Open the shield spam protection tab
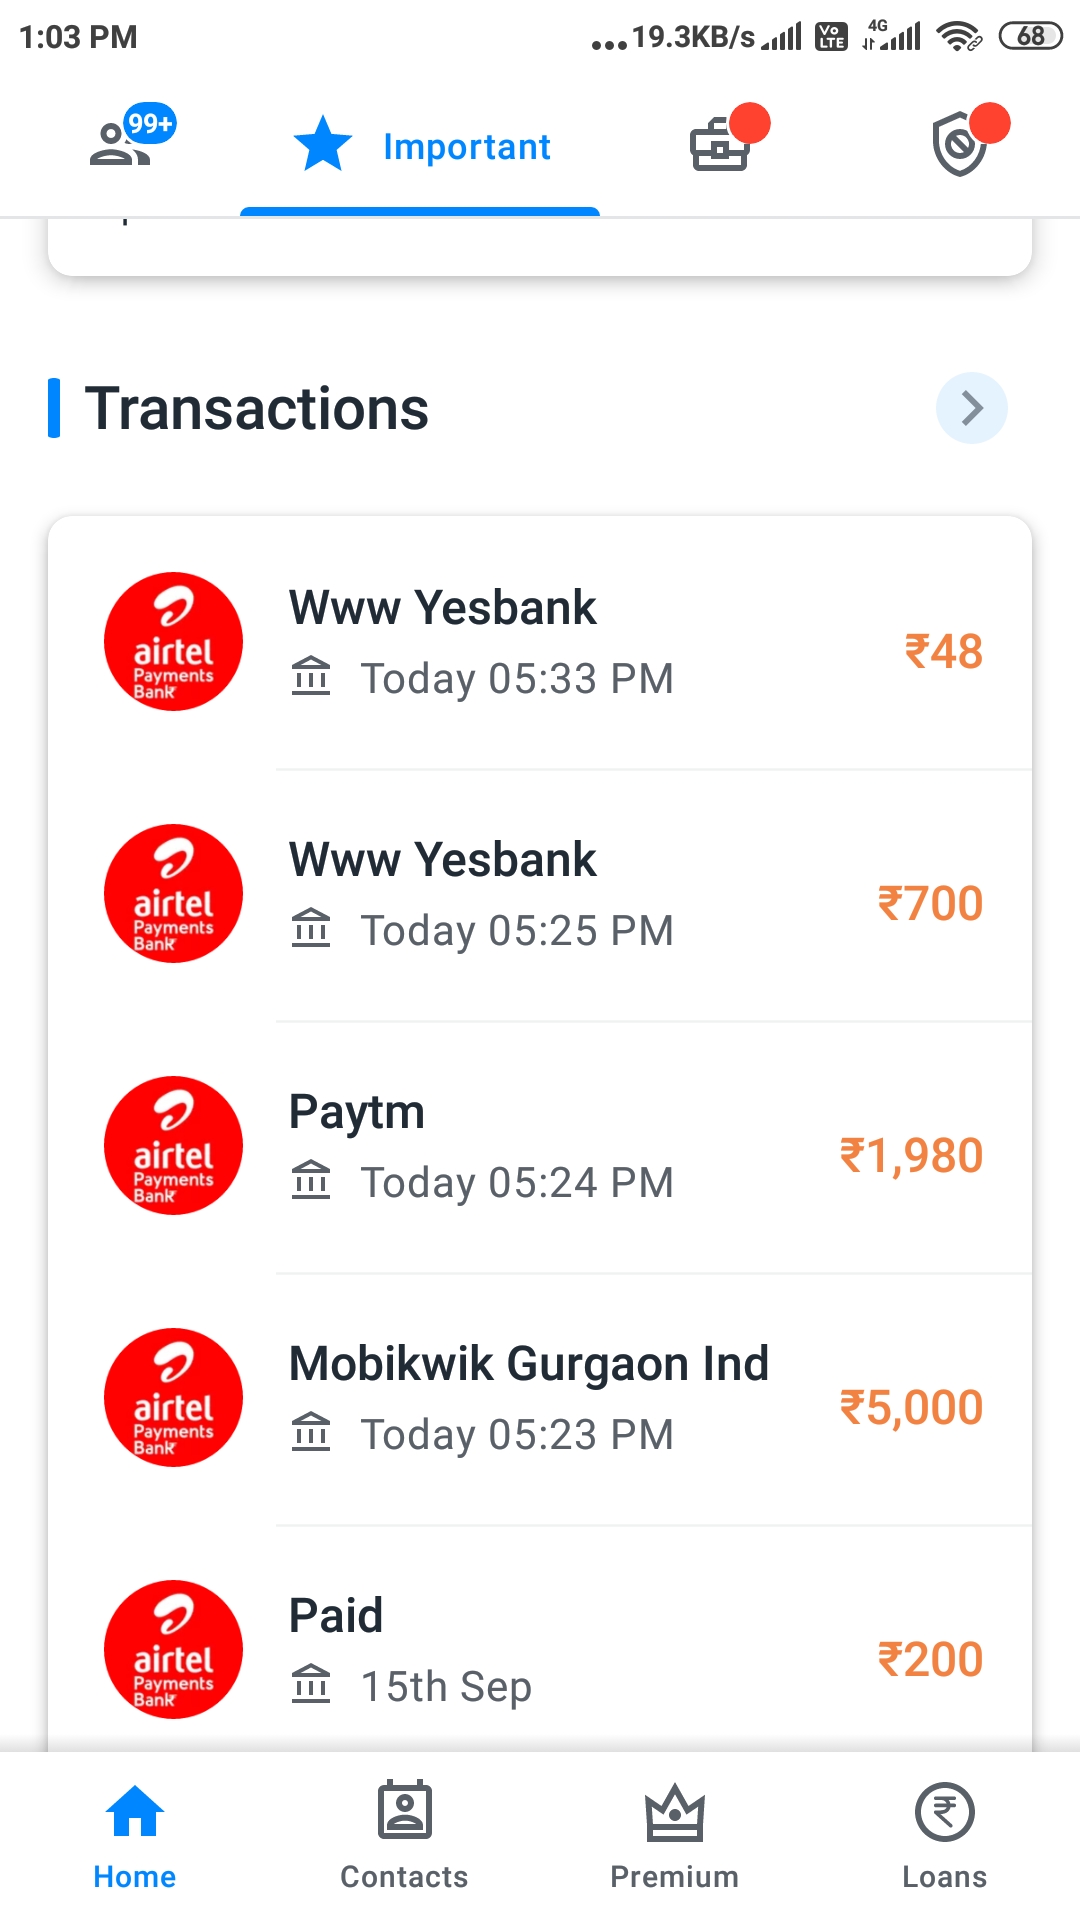The width and height of the screenshot is (1080, 1920). pyautogui.click(x=960, y=146)
